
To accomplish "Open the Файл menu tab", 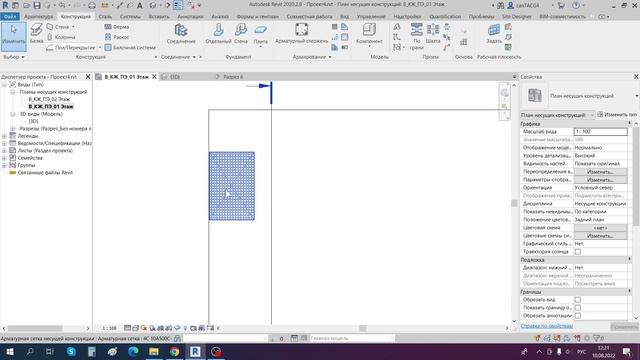I will coord(9,16).
